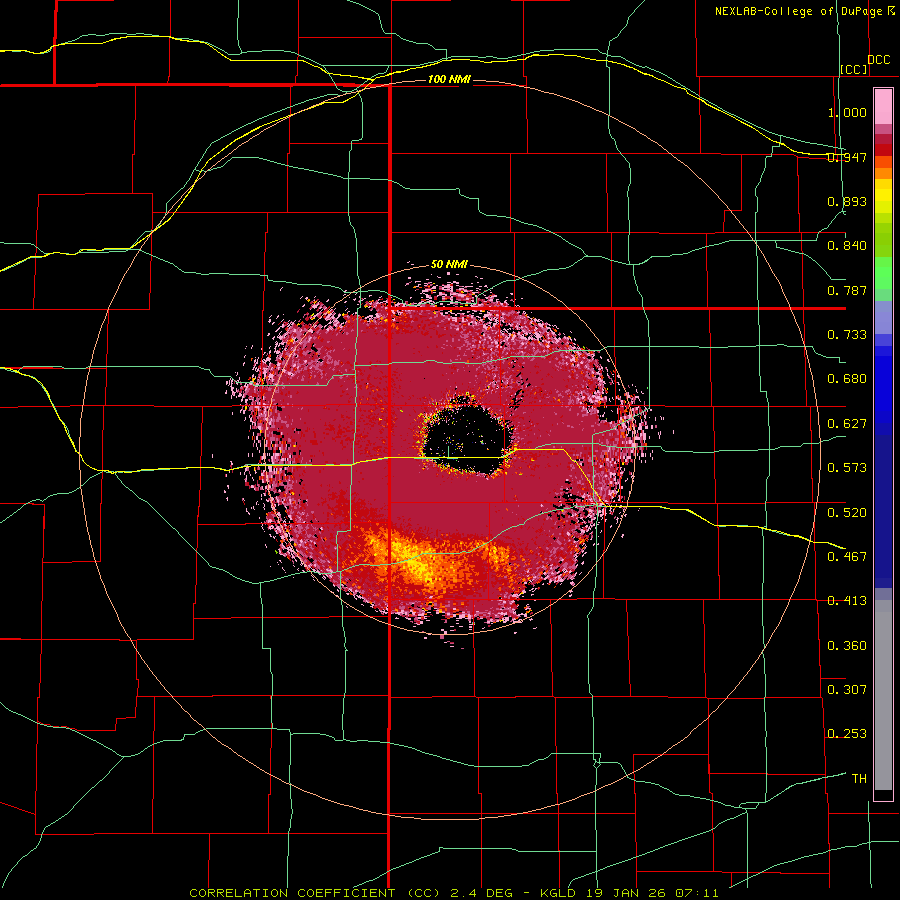Click the yellow-orange low CC patch in echo
The image size is (900, 900).
(x=424, y=562)
